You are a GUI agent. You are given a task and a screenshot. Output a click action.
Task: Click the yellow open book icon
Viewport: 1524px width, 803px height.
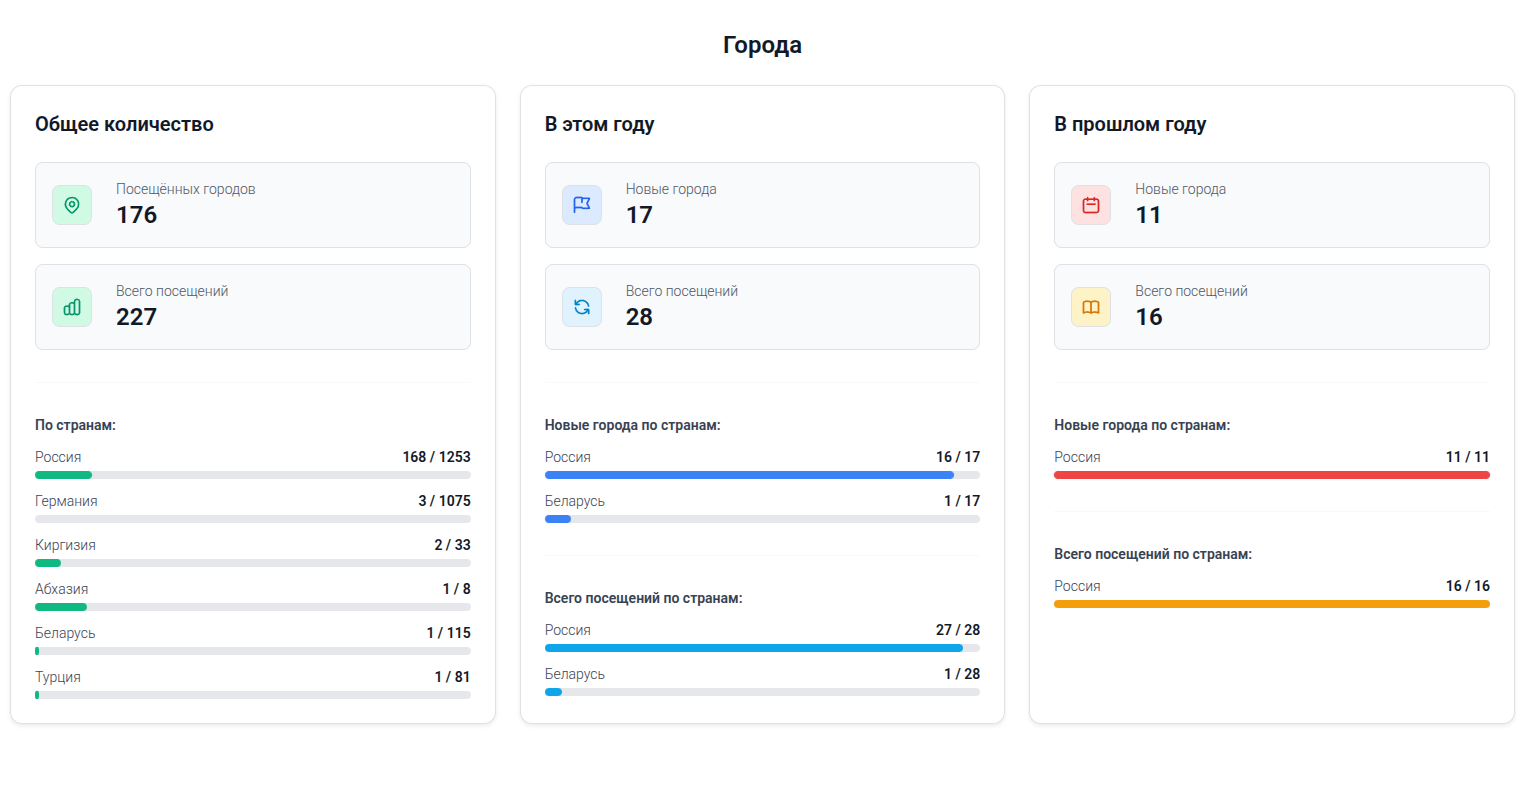click(x=1091, y=307)
